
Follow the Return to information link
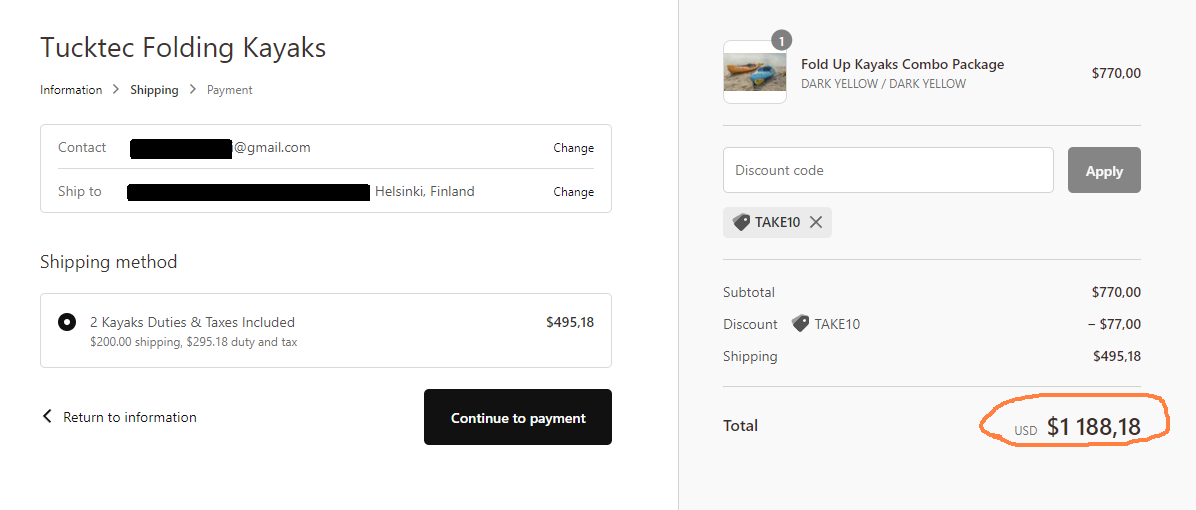pos(129,417)
